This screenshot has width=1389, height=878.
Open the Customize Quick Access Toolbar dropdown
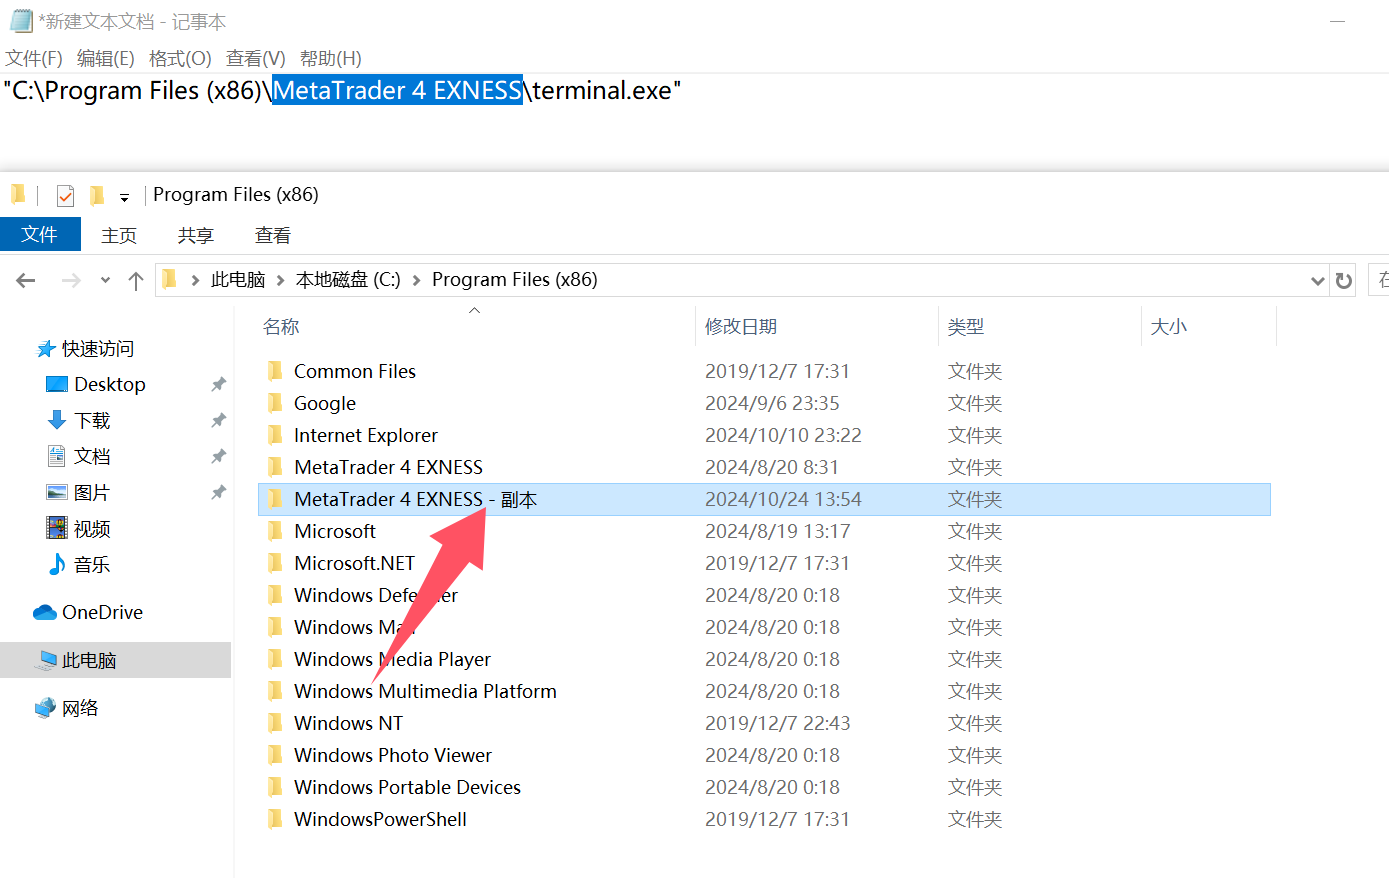(x=124, y=197)
